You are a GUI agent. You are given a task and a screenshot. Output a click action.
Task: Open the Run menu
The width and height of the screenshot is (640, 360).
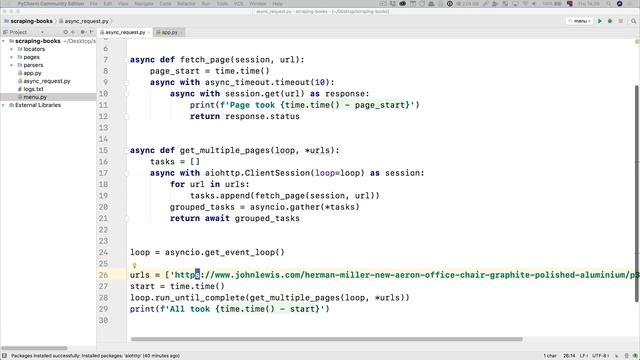point(206,4)
